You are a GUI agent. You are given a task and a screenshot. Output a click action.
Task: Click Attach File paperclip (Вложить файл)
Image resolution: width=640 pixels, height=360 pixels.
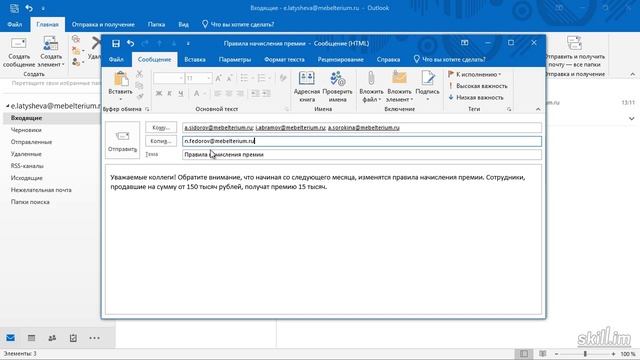371,87
